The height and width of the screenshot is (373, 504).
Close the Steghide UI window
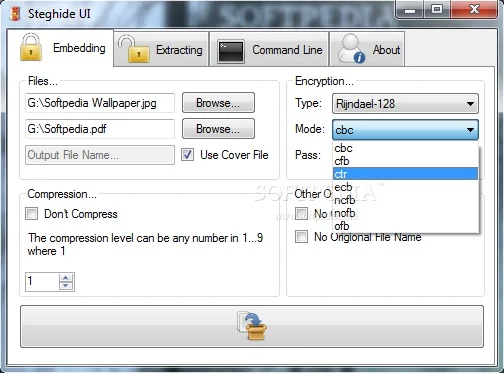[474, 10]
